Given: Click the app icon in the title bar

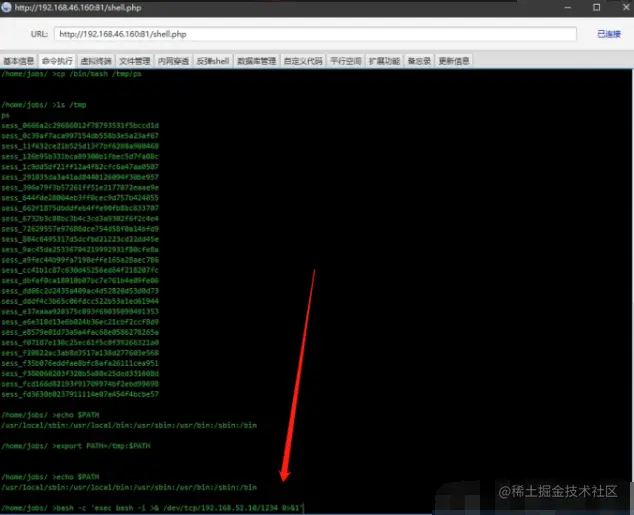Looking at the screenshot, I should click(6, 7).
